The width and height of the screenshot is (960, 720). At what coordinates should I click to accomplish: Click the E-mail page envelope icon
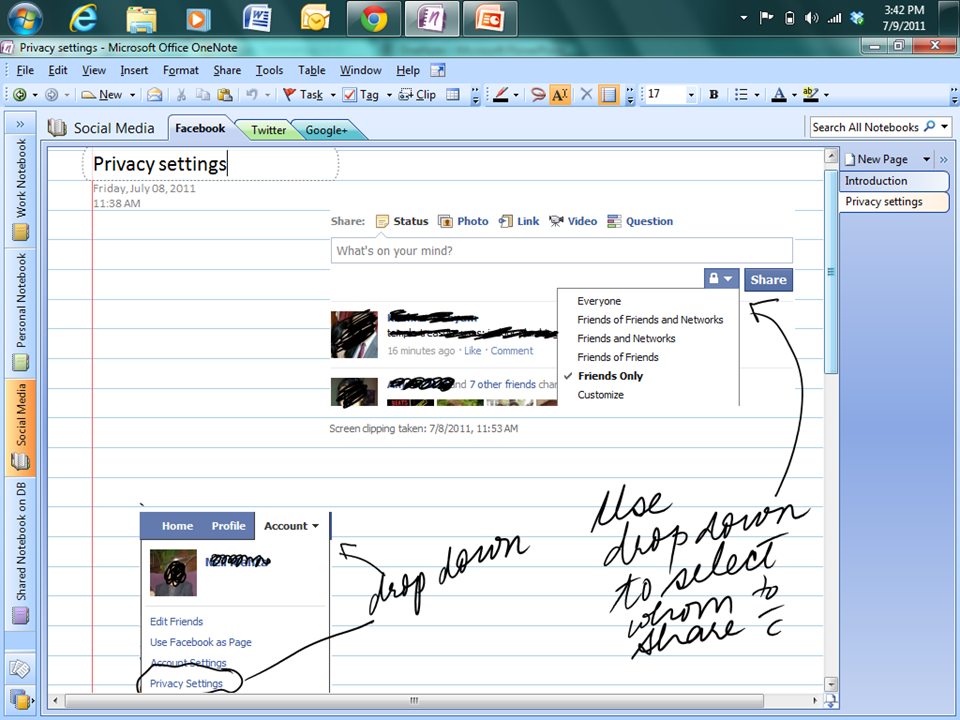[x=155, y=94]
